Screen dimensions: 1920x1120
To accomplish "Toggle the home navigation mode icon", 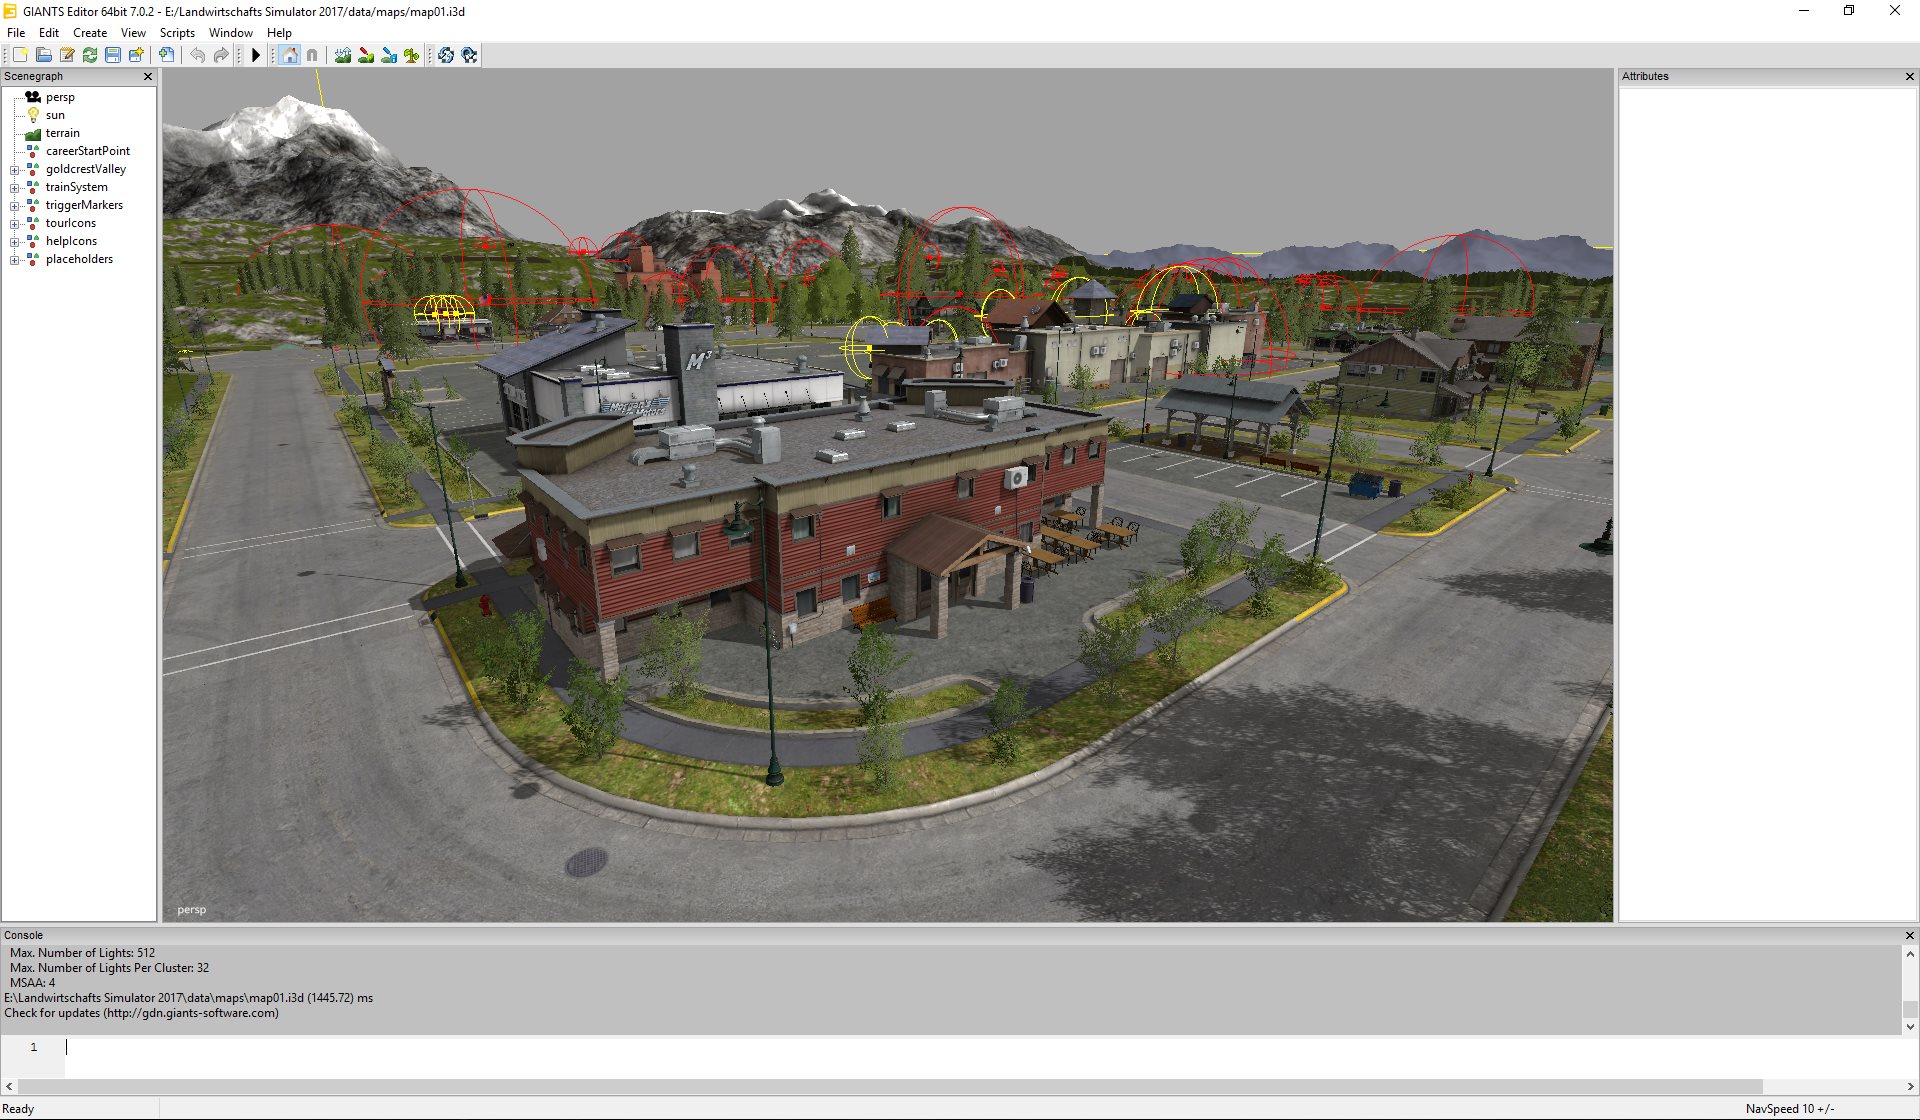I will (289, 55).
